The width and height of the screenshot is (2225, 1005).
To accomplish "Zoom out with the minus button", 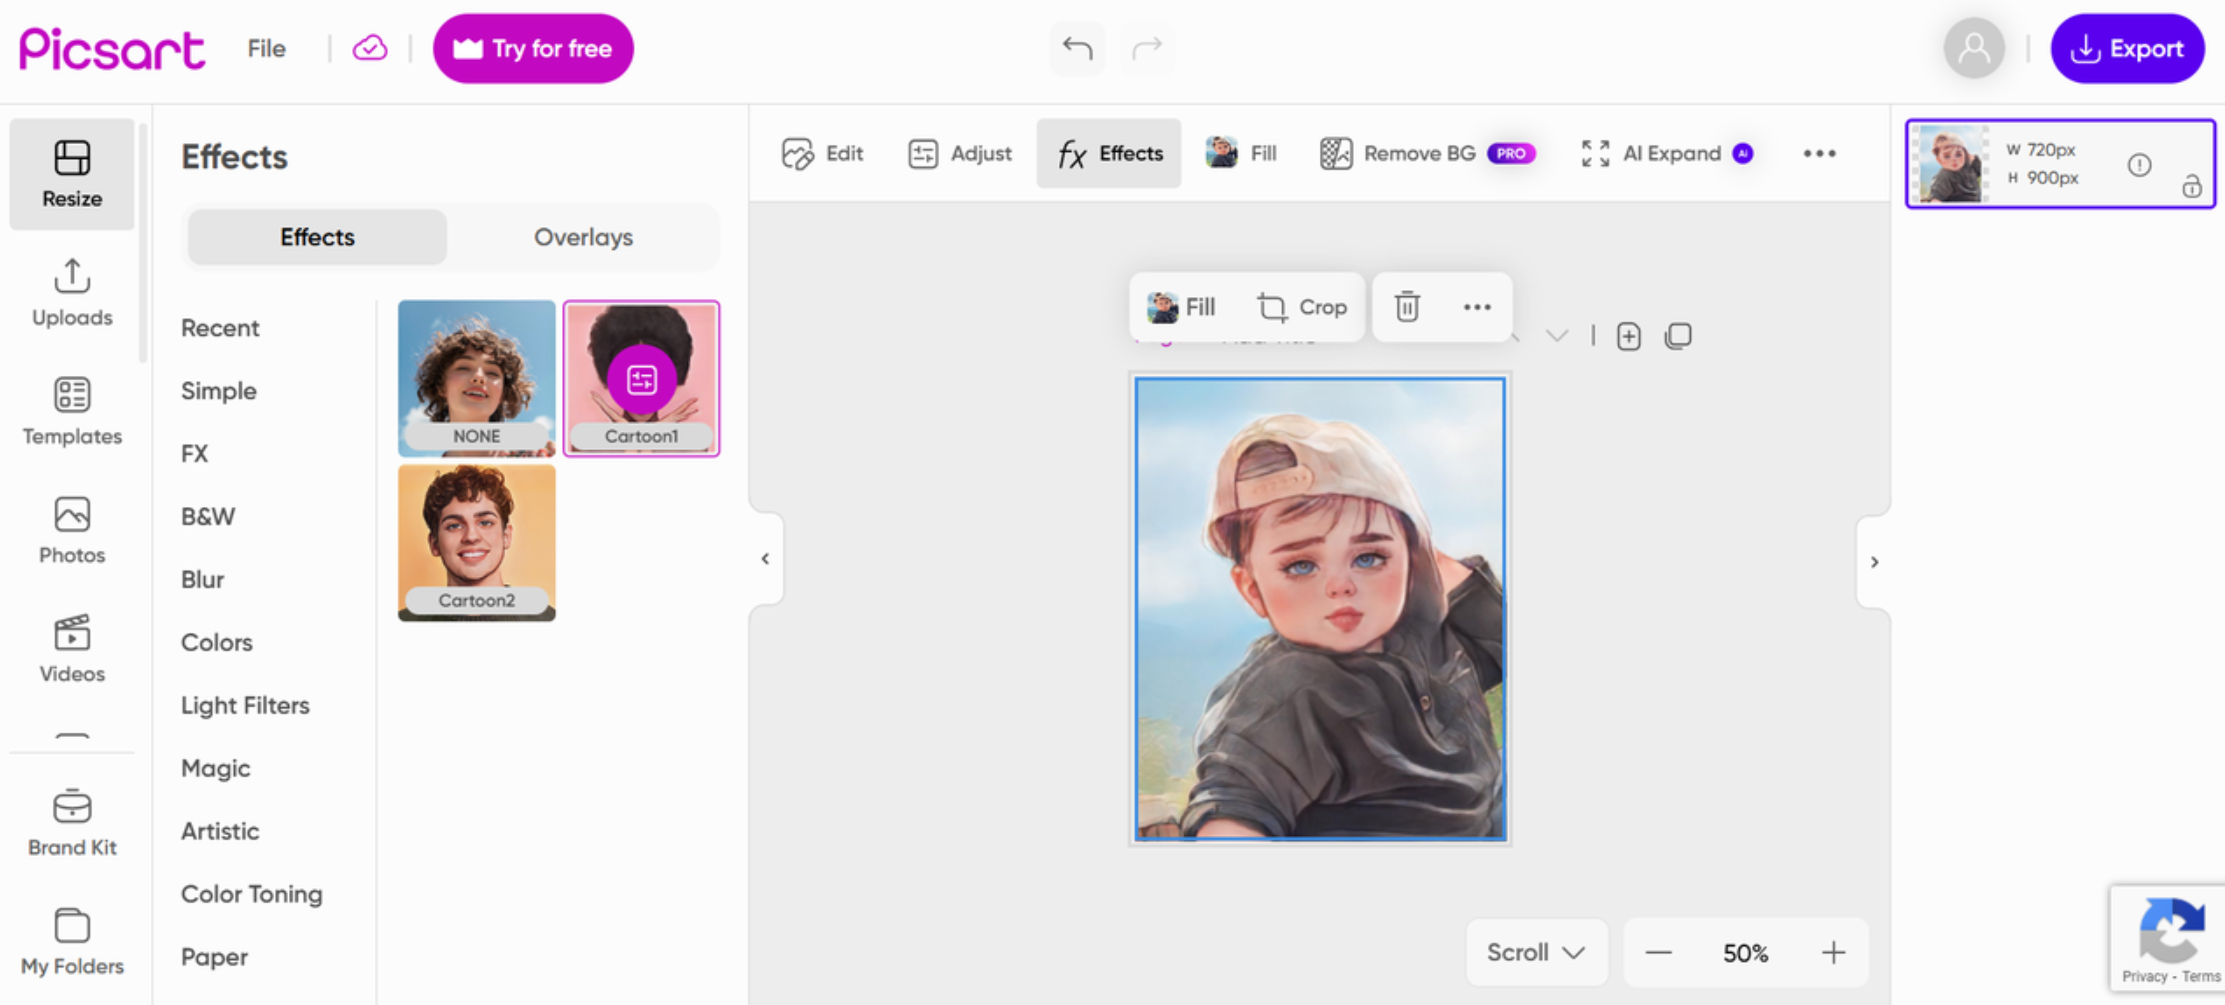I will pos(1658,952).
